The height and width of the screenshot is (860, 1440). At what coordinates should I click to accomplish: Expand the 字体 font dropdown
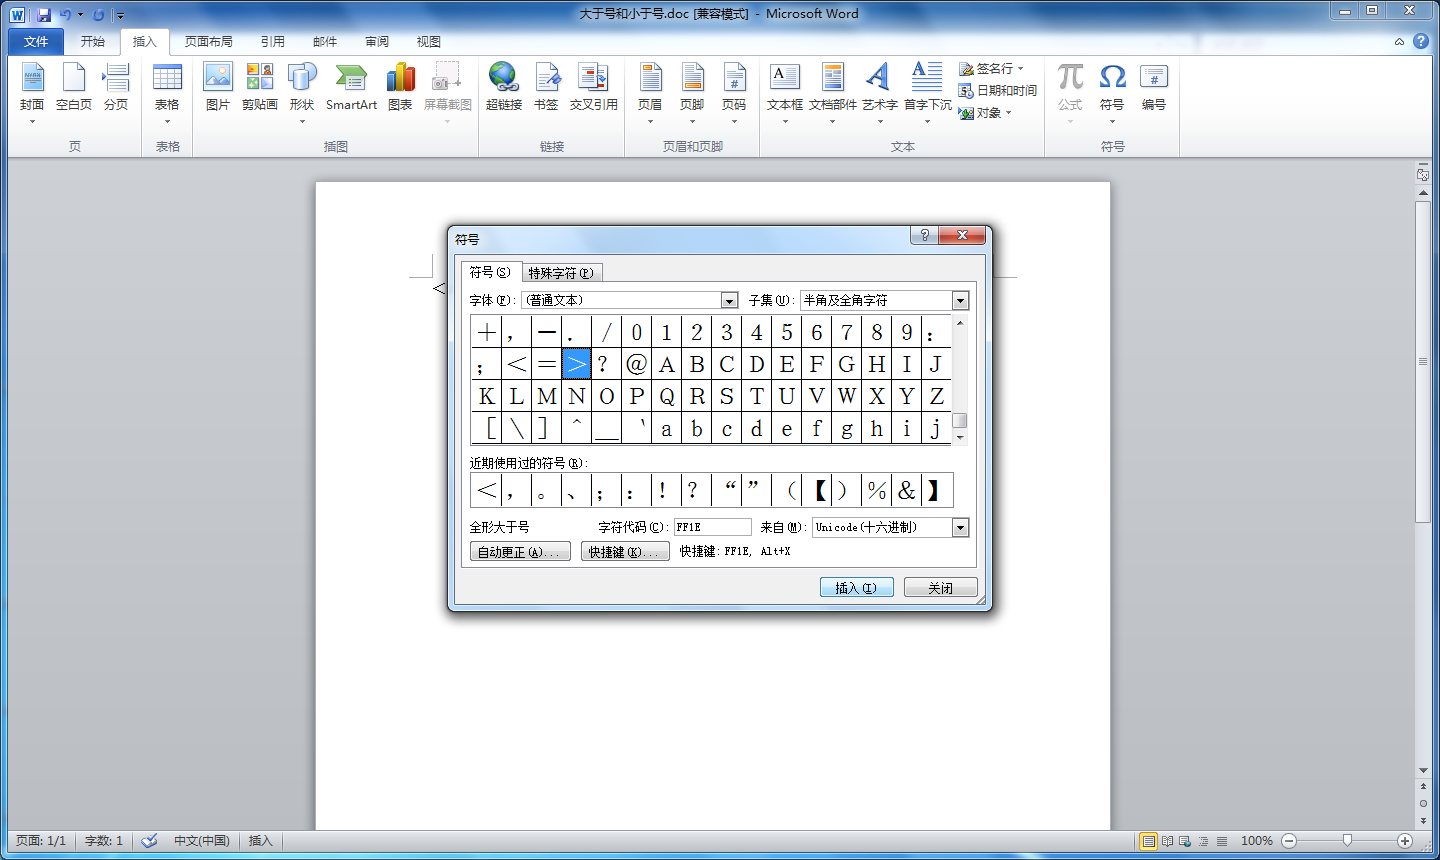click(730, 300)
